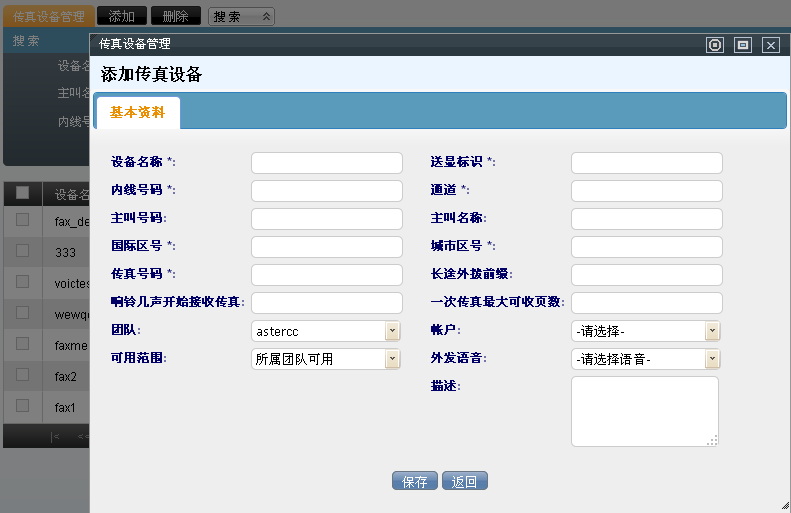Focus the 设备名称 input field

point(326,163)
